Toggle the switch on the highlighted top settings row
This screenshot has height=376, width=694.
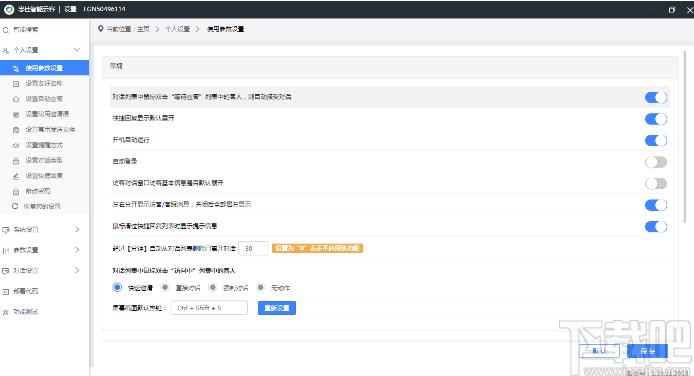[x=655, y=97]
